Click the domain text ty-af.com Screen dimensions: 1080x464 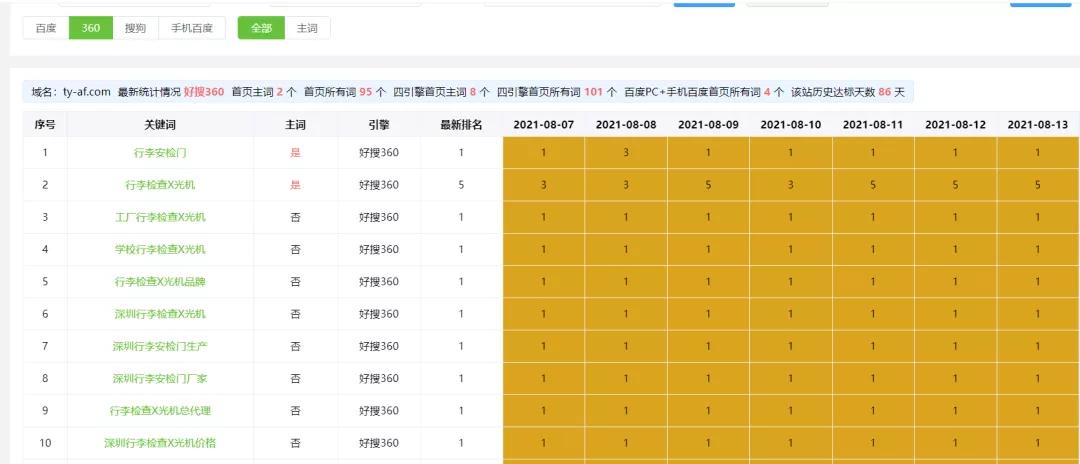87,92
